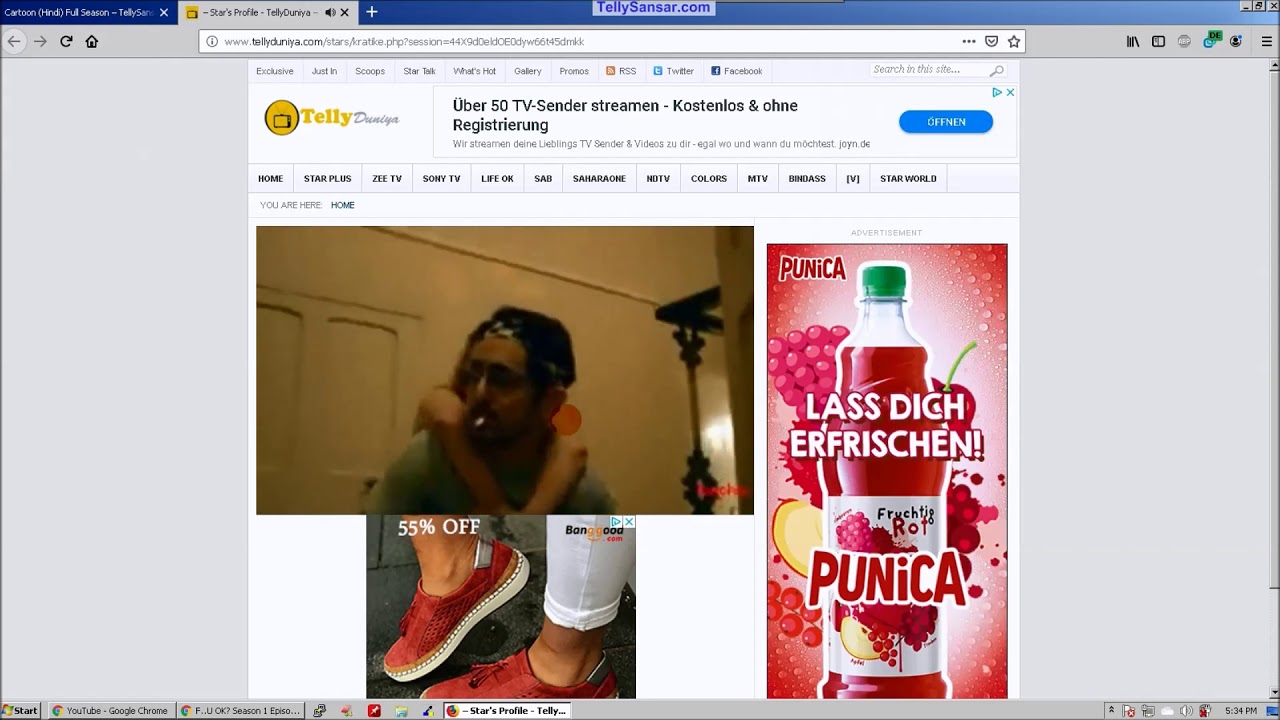
Task: Open the Punica bottle advertisement
Action: coord(887,471)
